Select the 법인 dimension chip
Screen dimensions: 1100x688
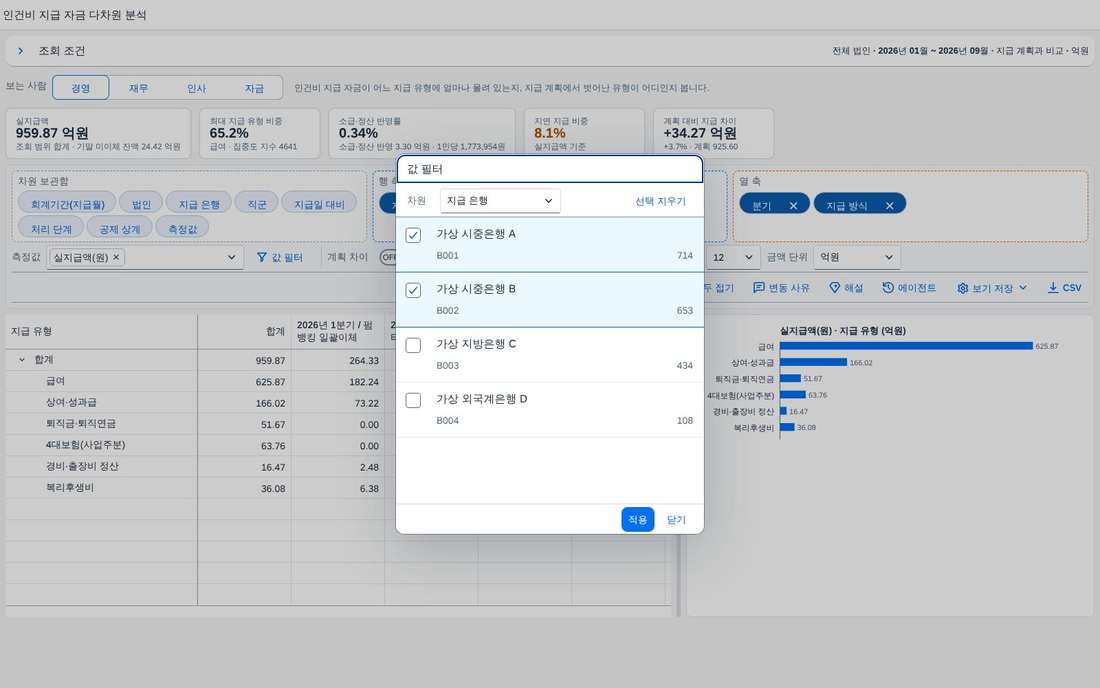tap(141, 204)
